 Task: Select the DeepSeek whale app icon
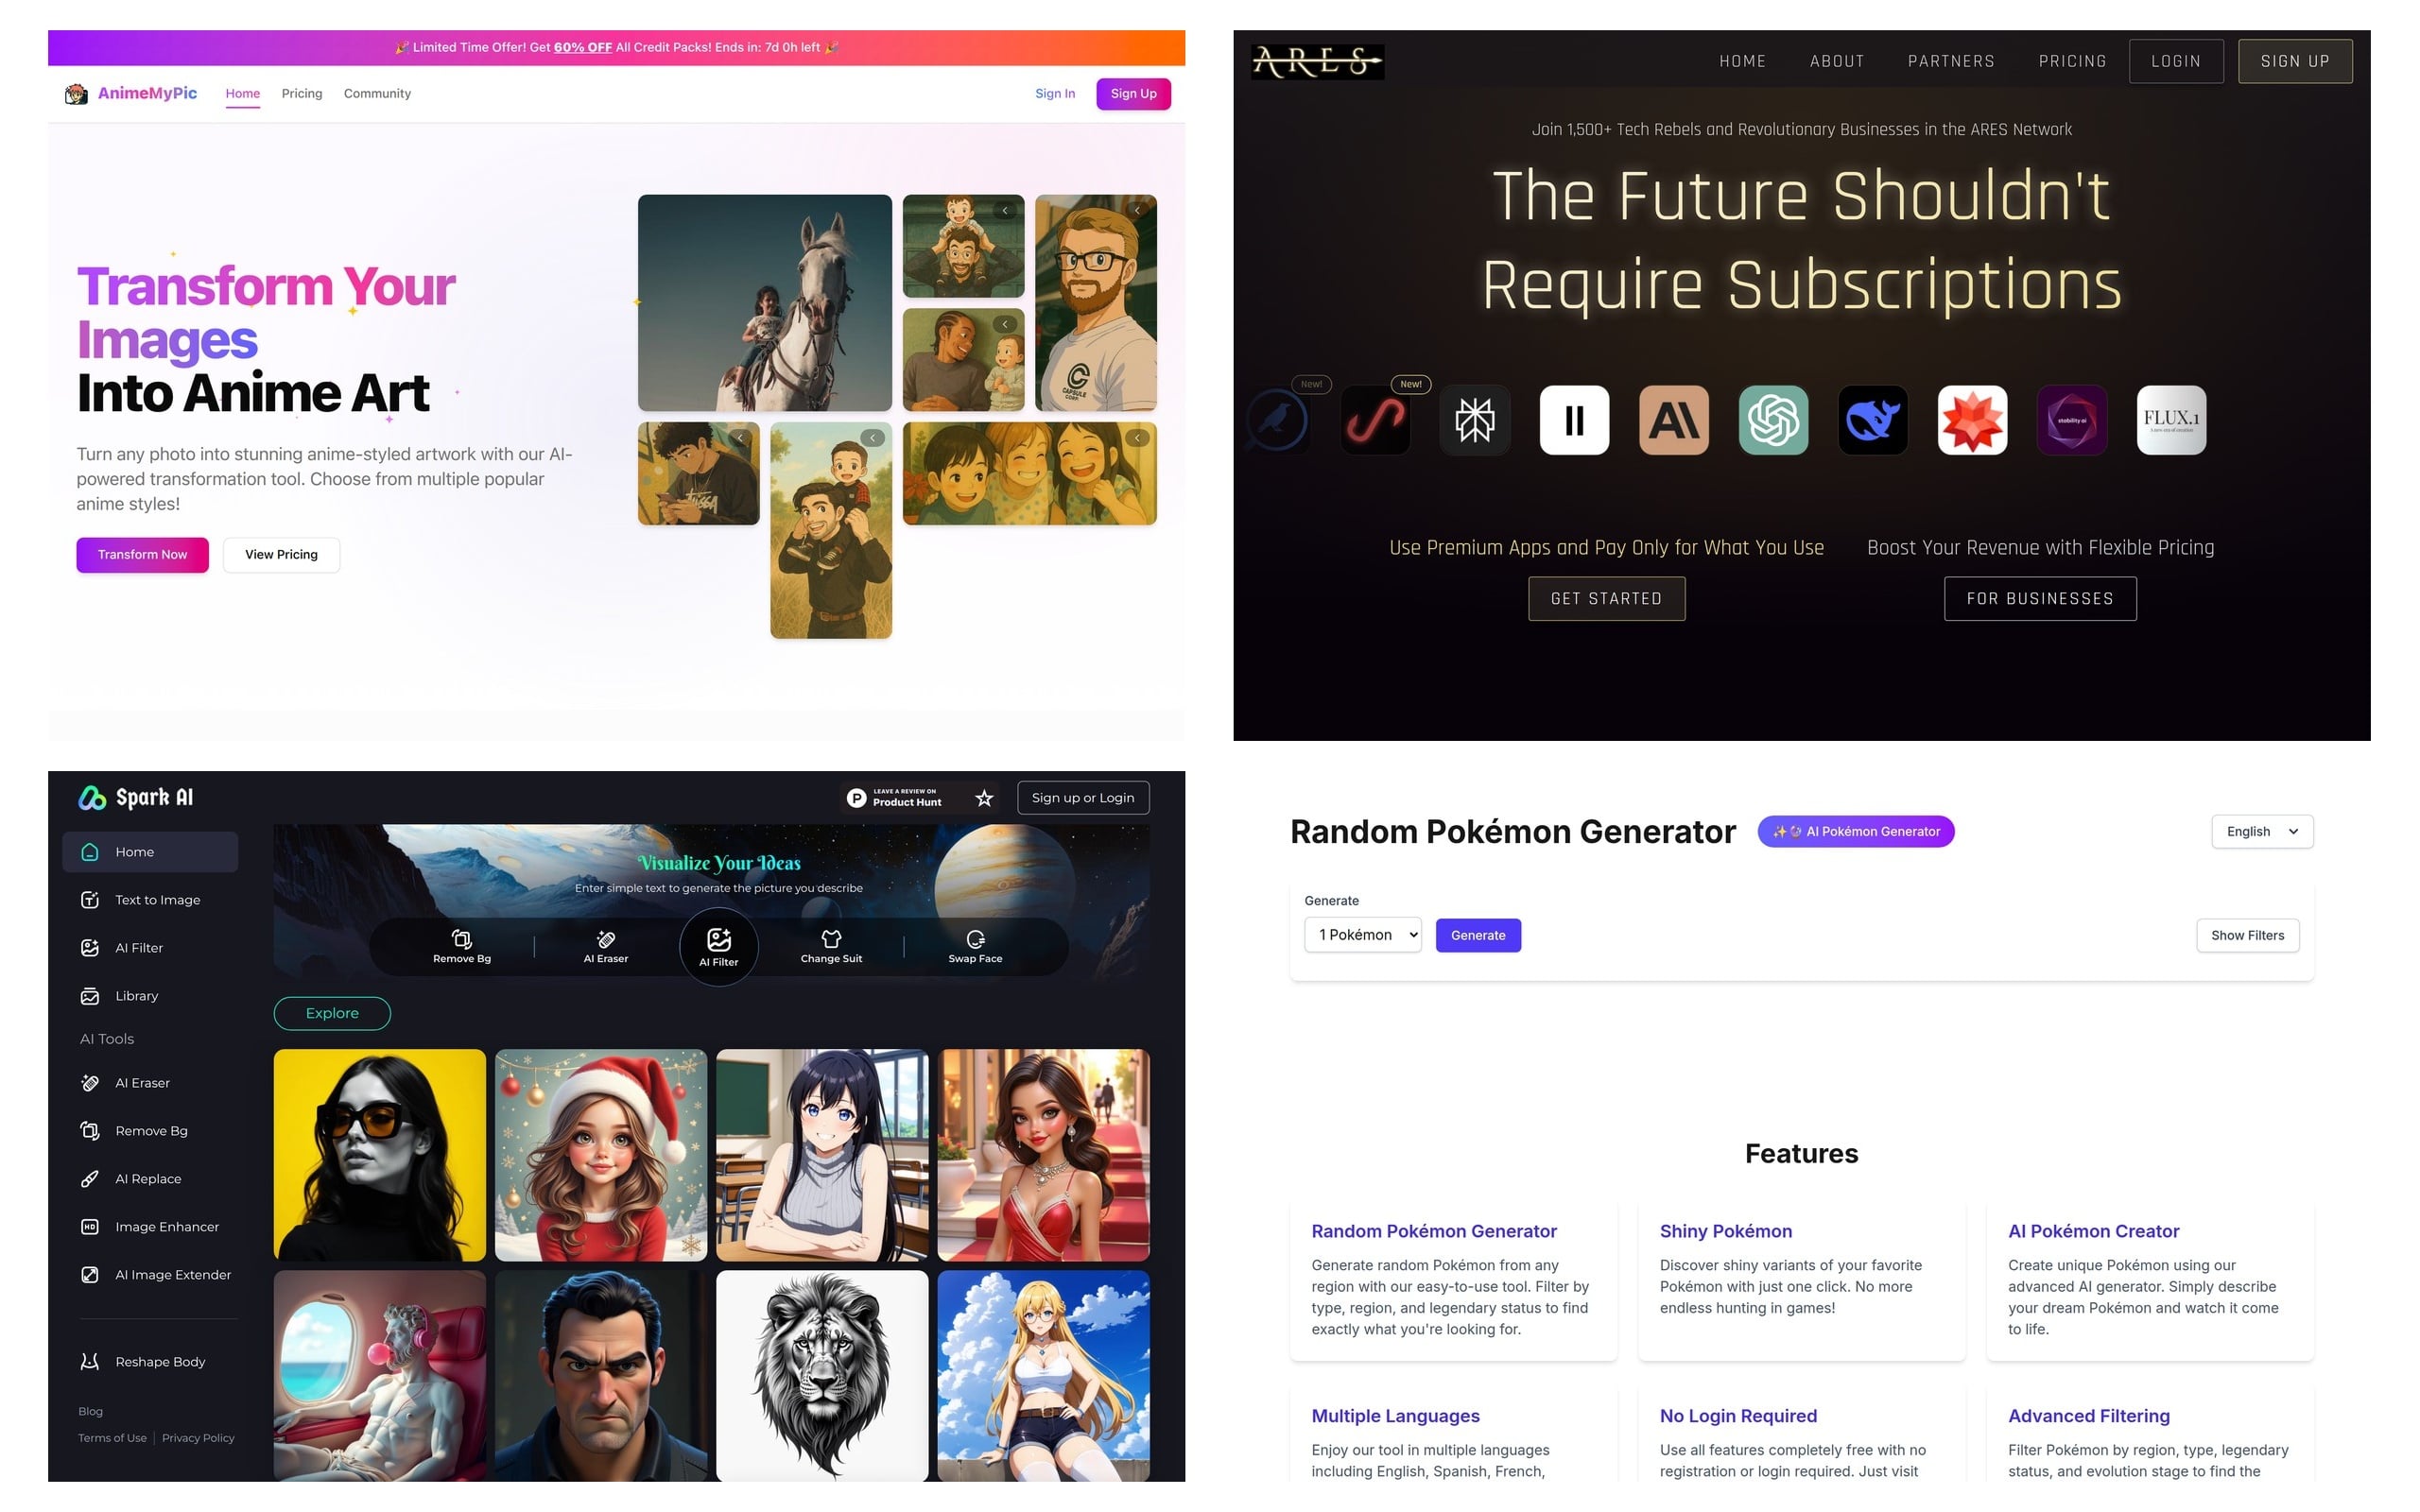1873,420
